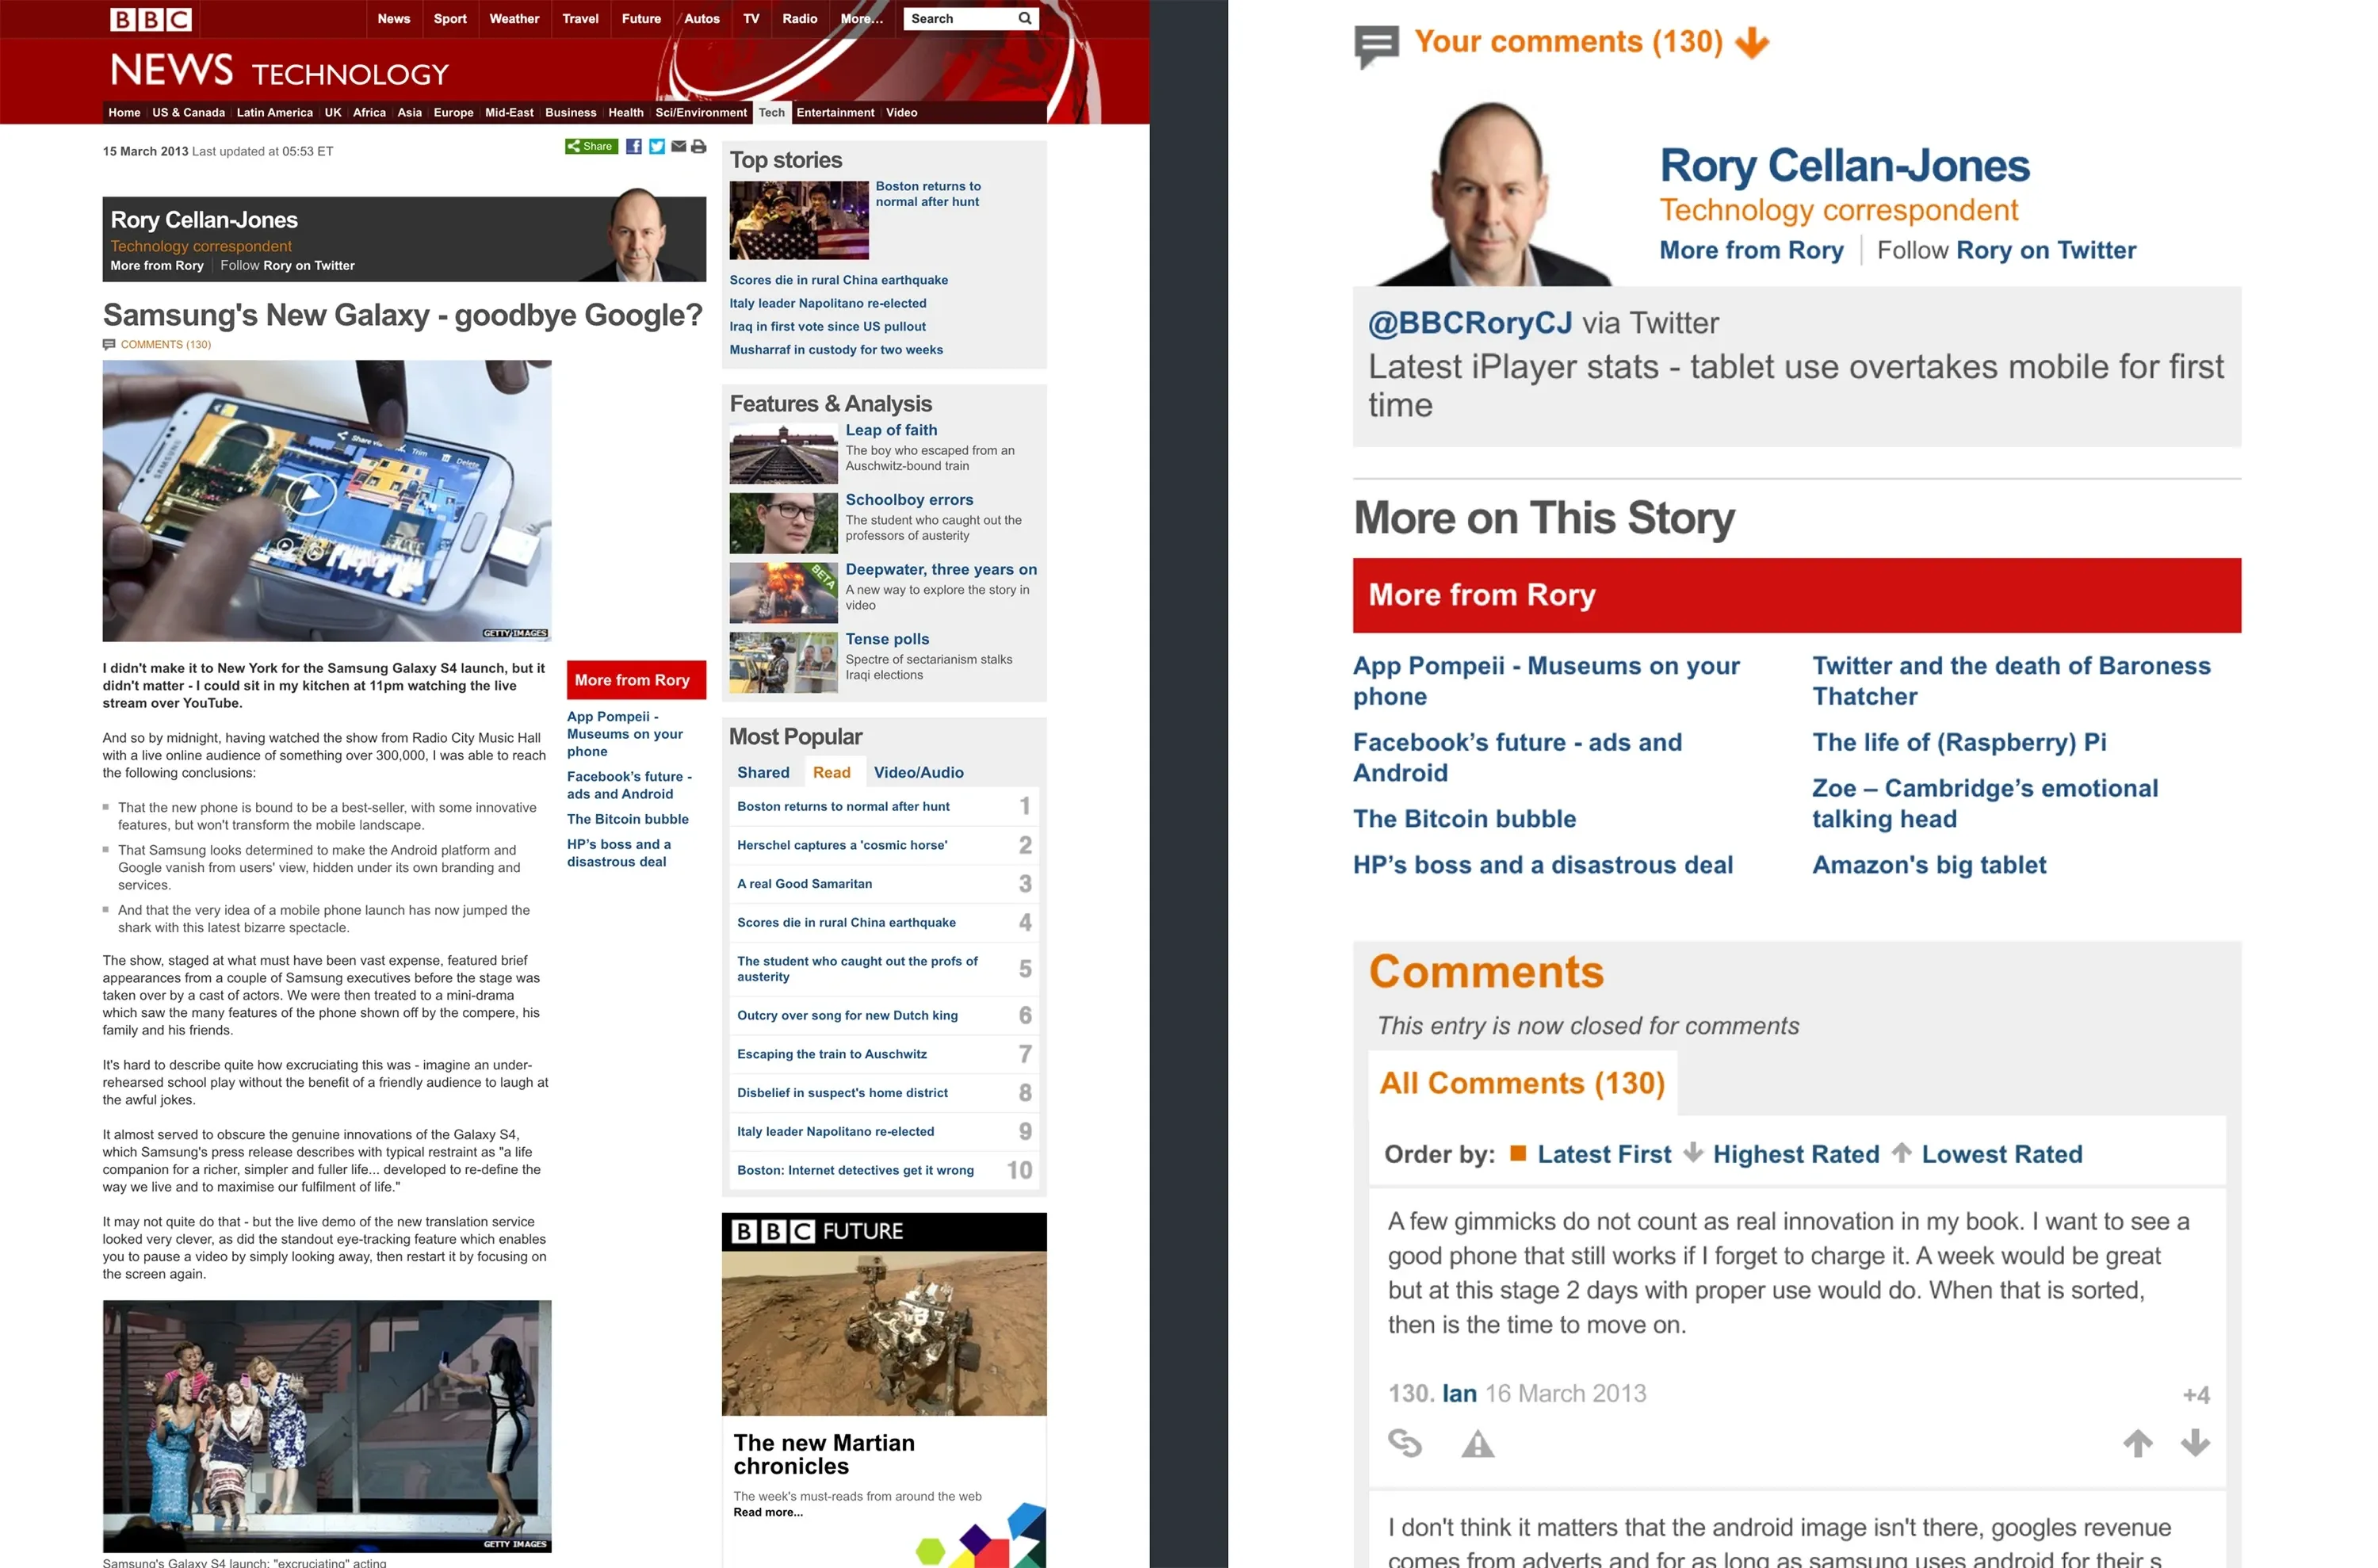This screenshot has width=2378, height=1568.
Task: Click the BBC logo in header
Action: (x=150, y=19)
